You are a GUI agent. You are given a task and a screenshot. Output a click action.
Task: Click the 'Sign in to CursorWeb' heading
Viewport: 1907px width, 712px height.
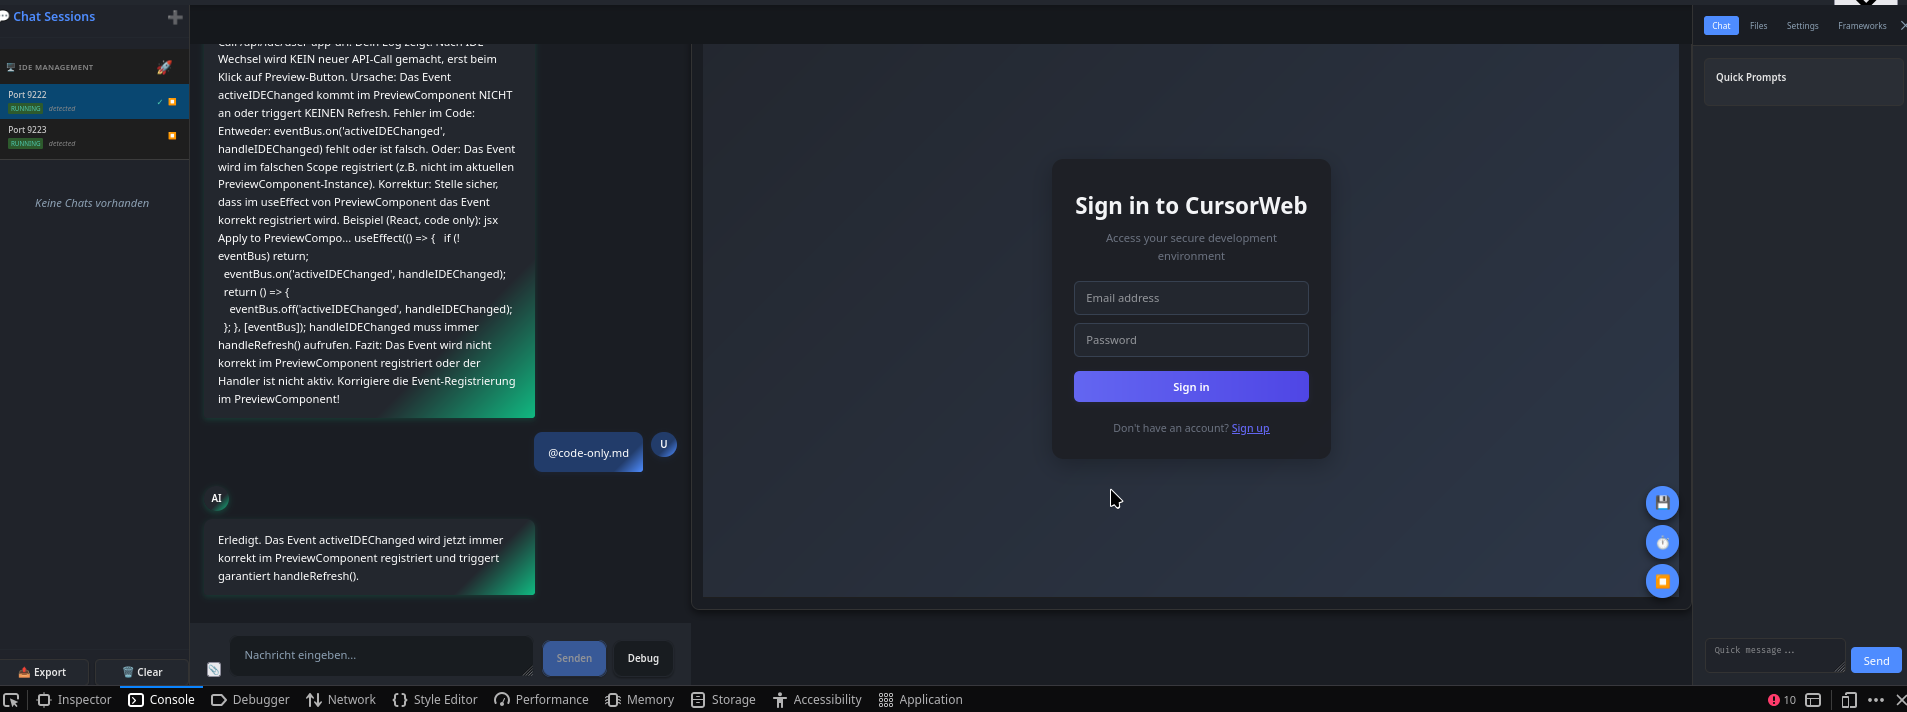click(x=1191, y=206)
